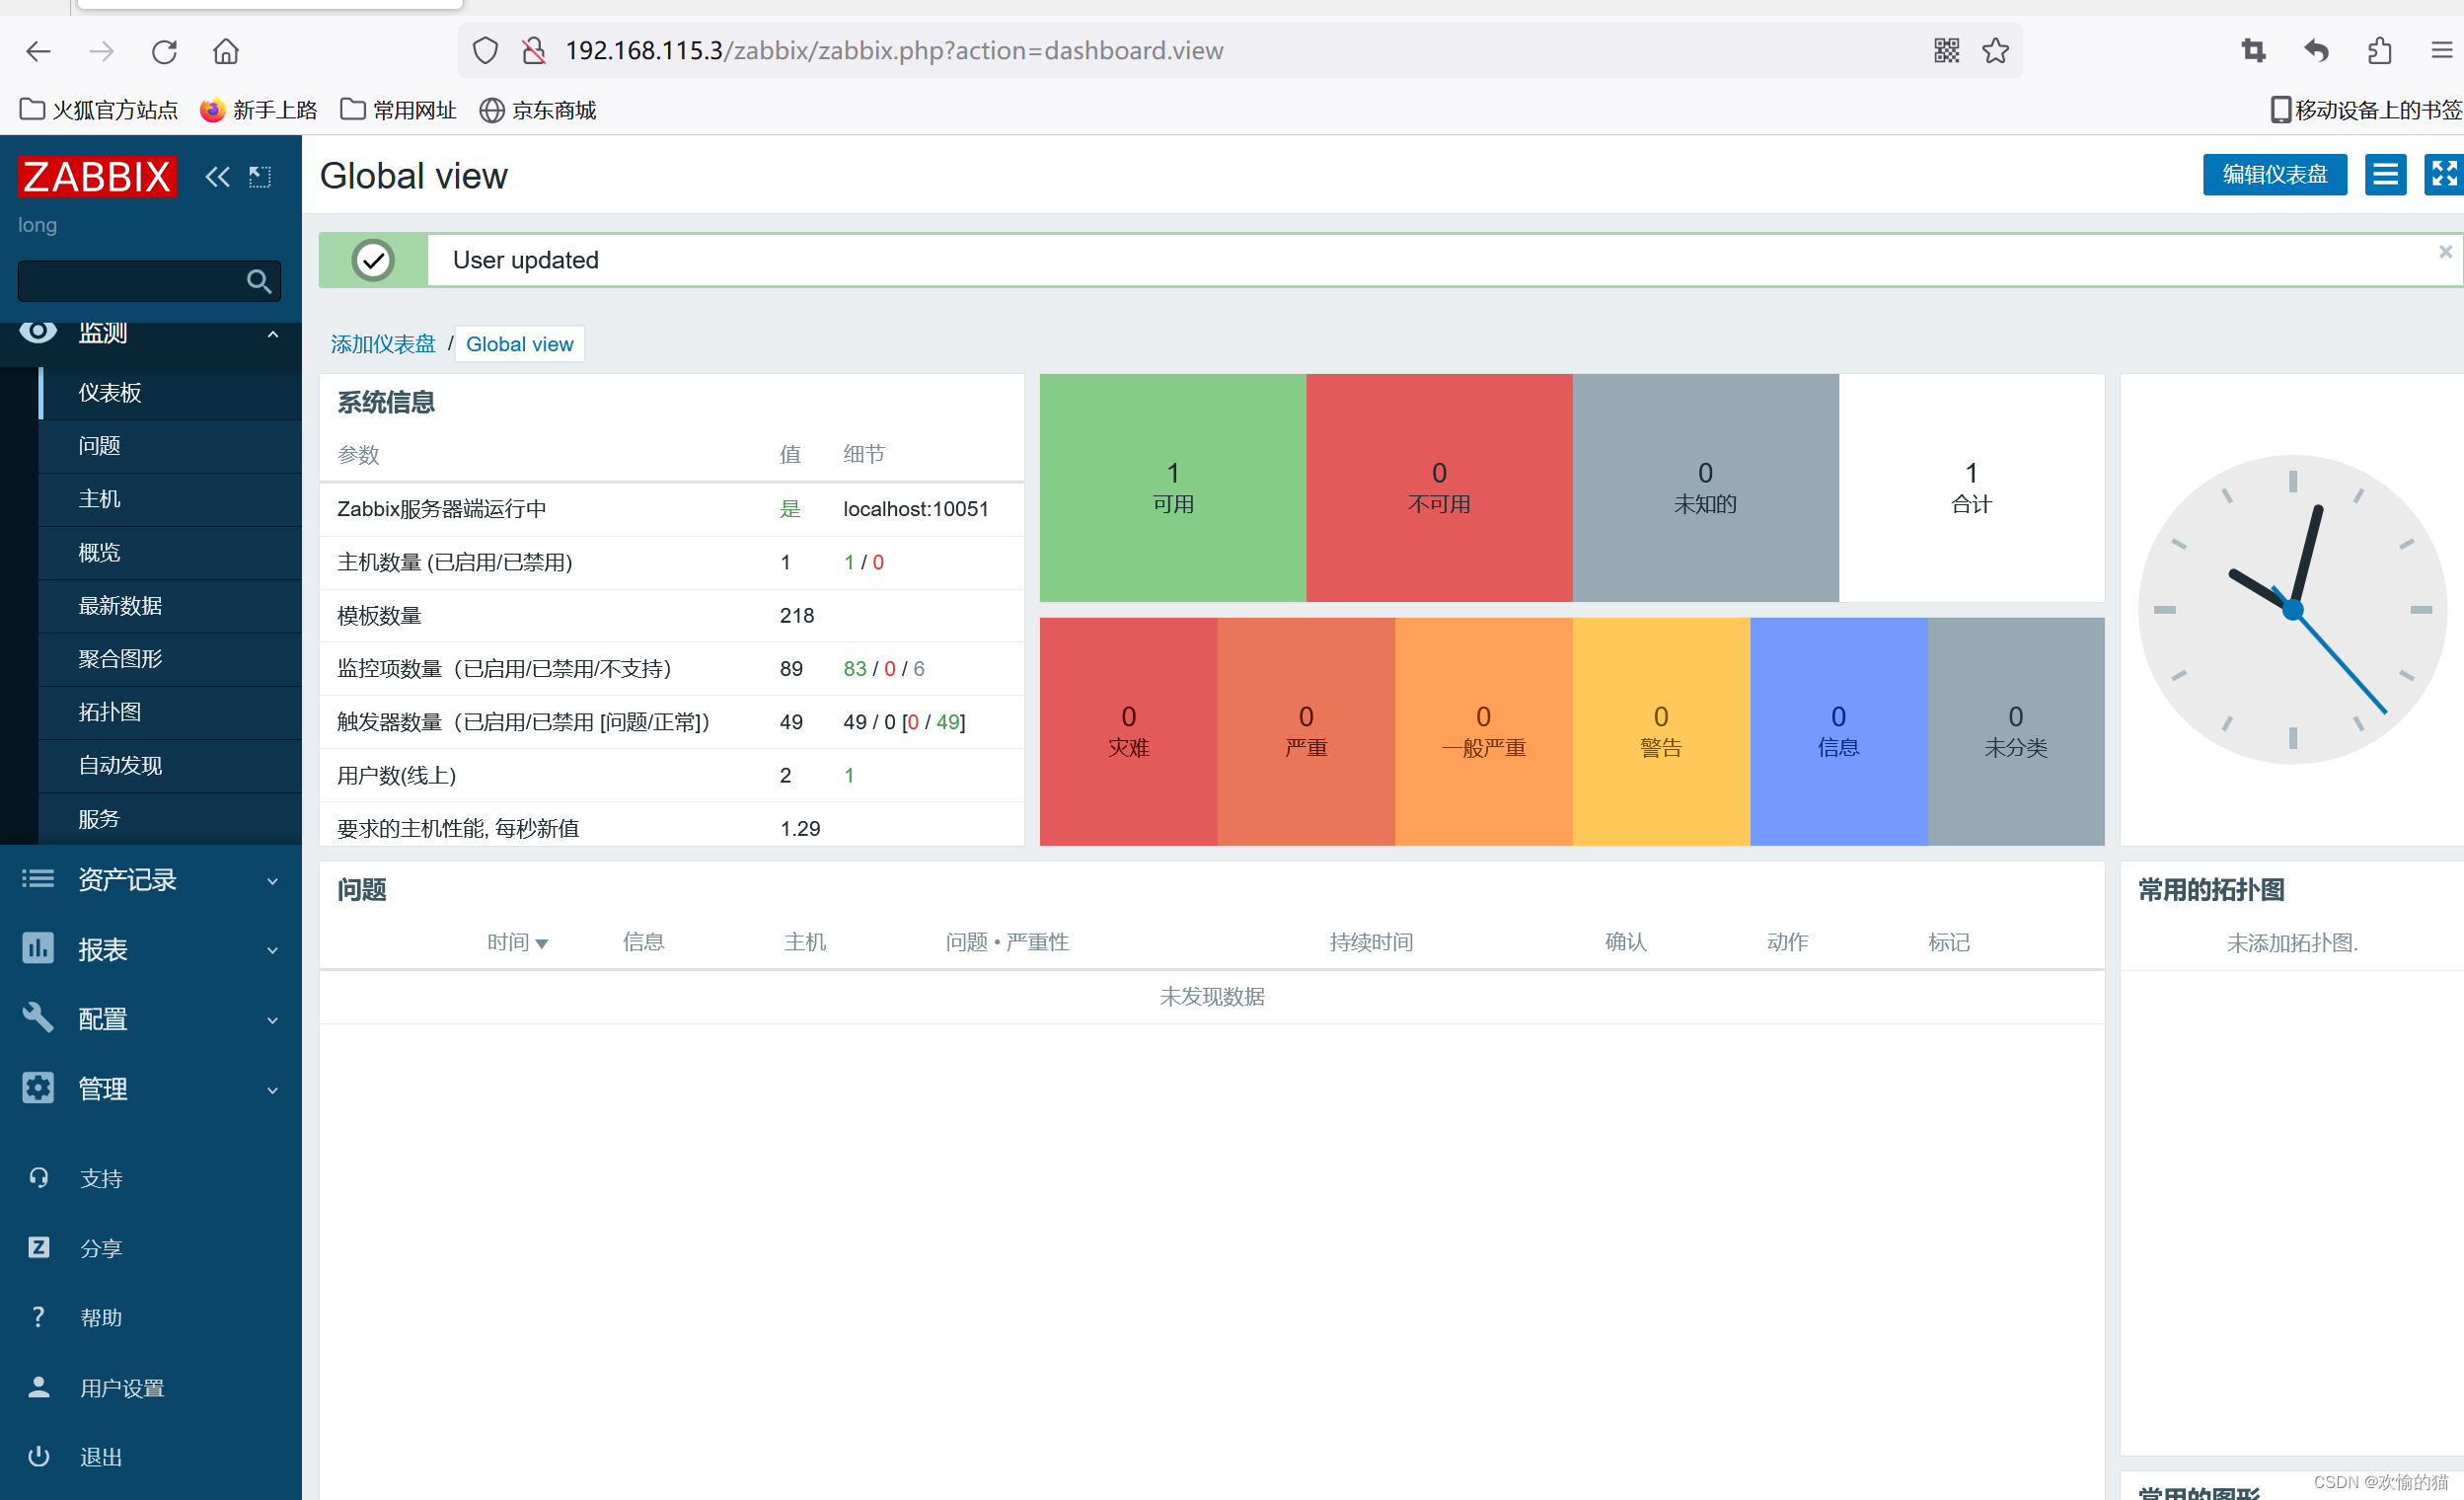The height and width of the screenshot is (1500, 2464).
Task: Click the yellow 警告 warning severity tile
Action: click(1661, 732)
